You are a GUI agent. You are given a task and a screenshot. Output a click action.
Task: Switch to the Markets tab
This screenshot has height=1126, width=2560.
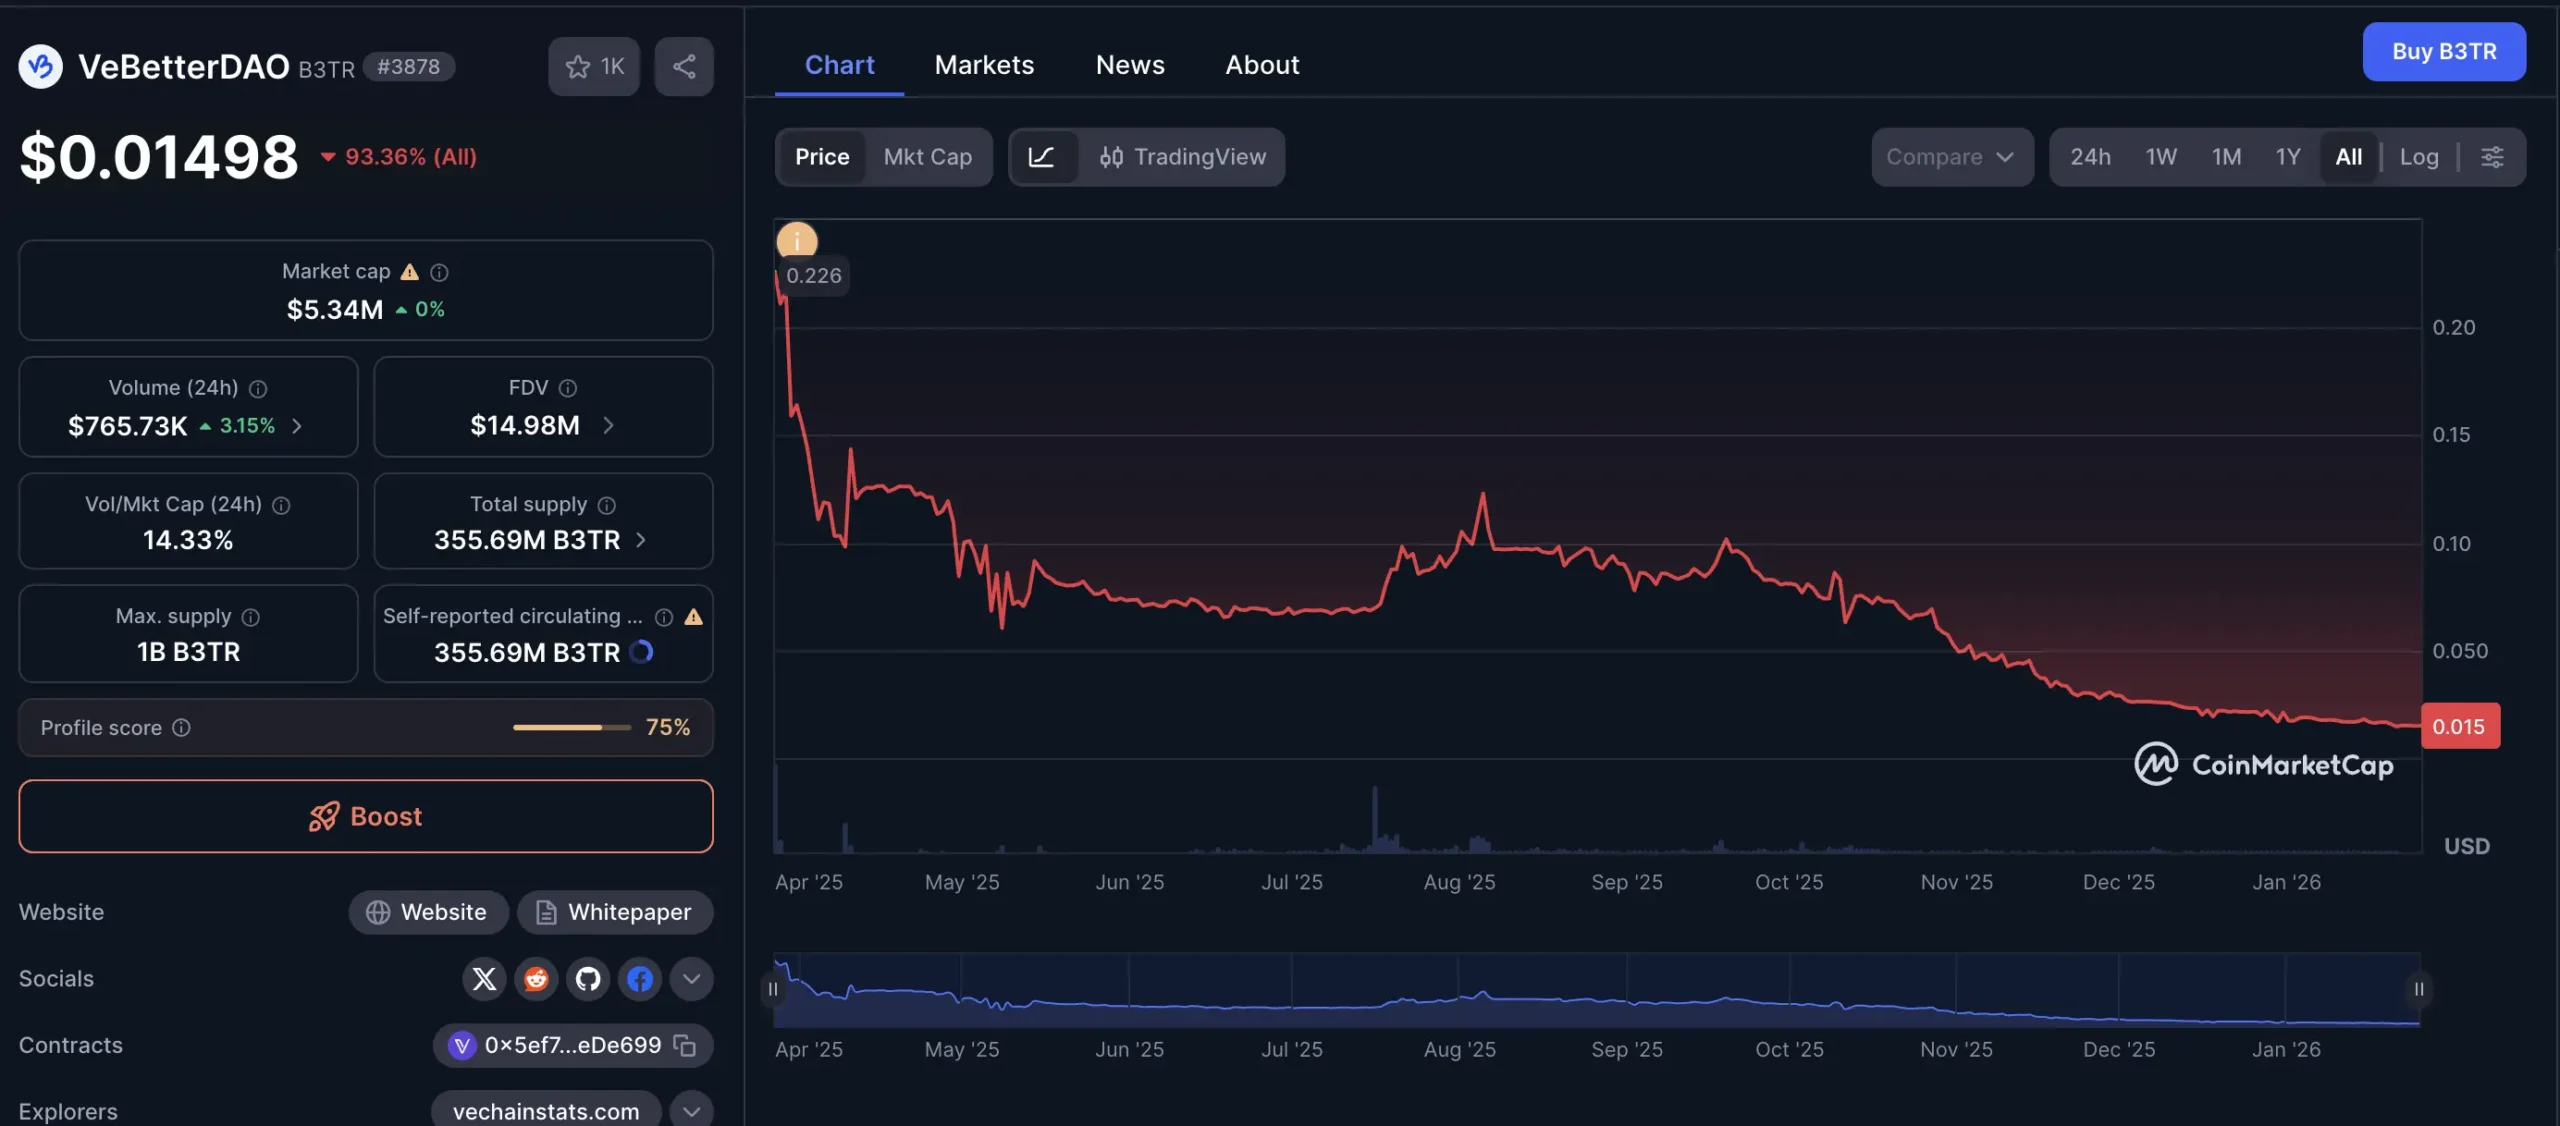[984, 64]
